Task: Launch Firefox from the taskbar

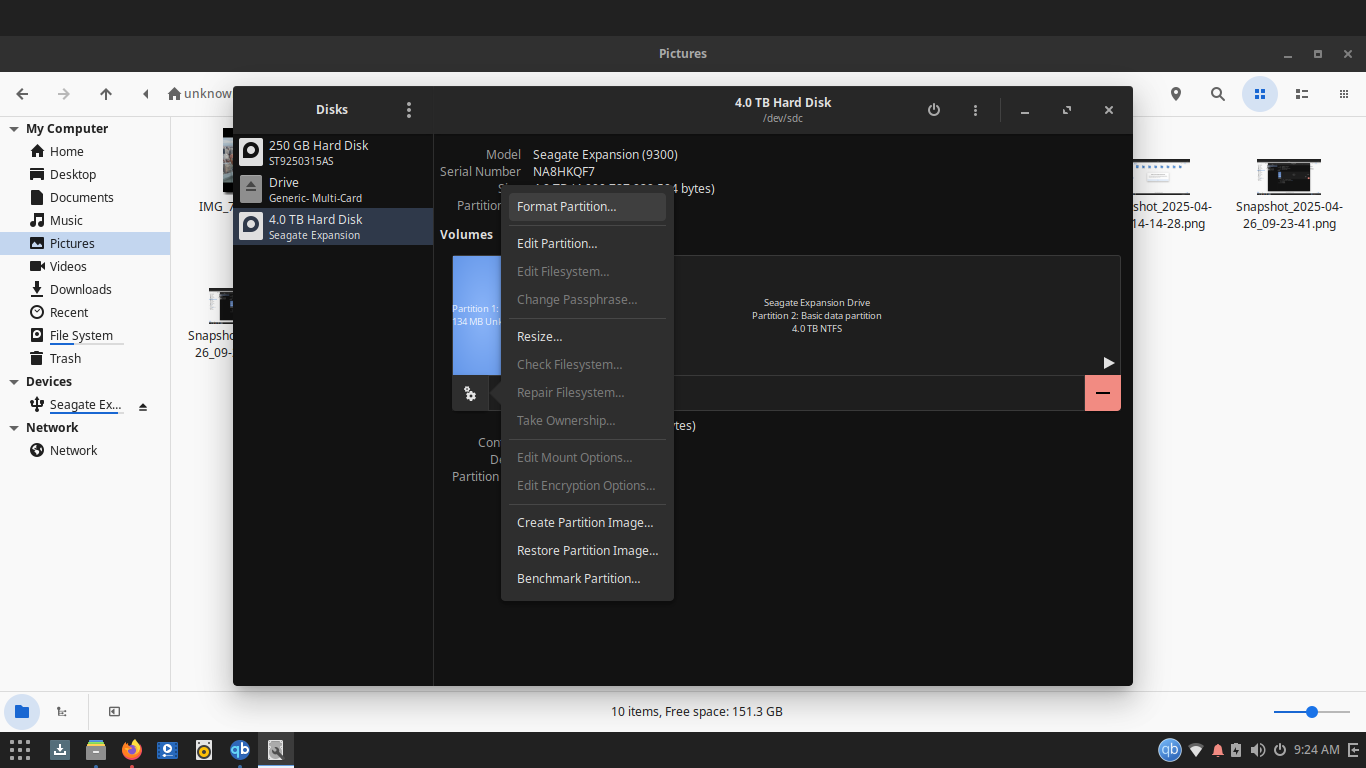Action: click(132, 750)
